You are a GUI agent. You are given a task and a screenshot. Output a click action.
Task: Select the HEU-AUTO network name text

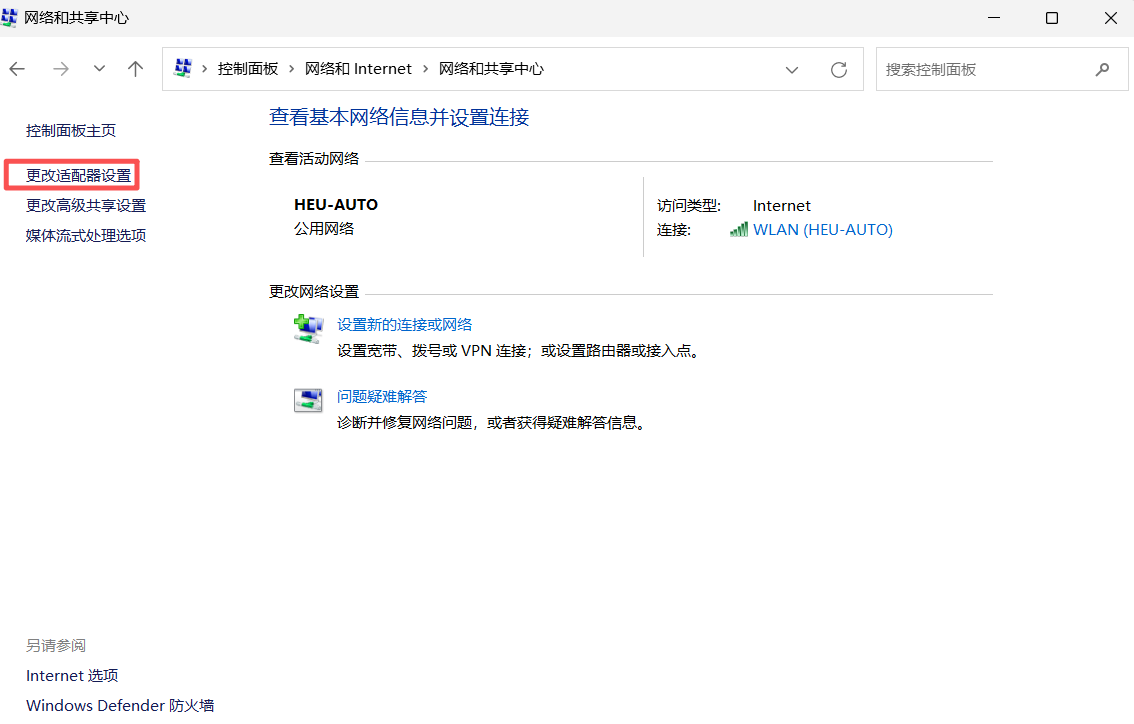point(336,205)
